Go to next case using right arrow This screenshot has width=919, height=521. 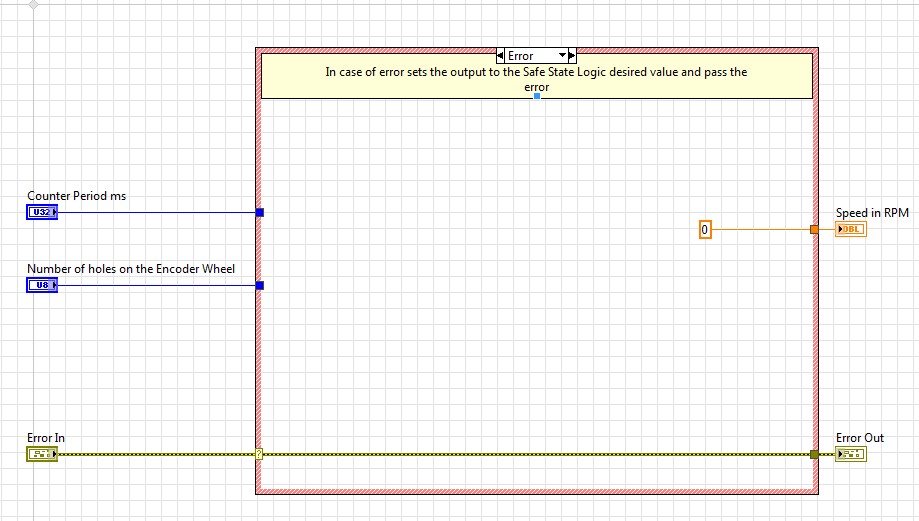571,56
